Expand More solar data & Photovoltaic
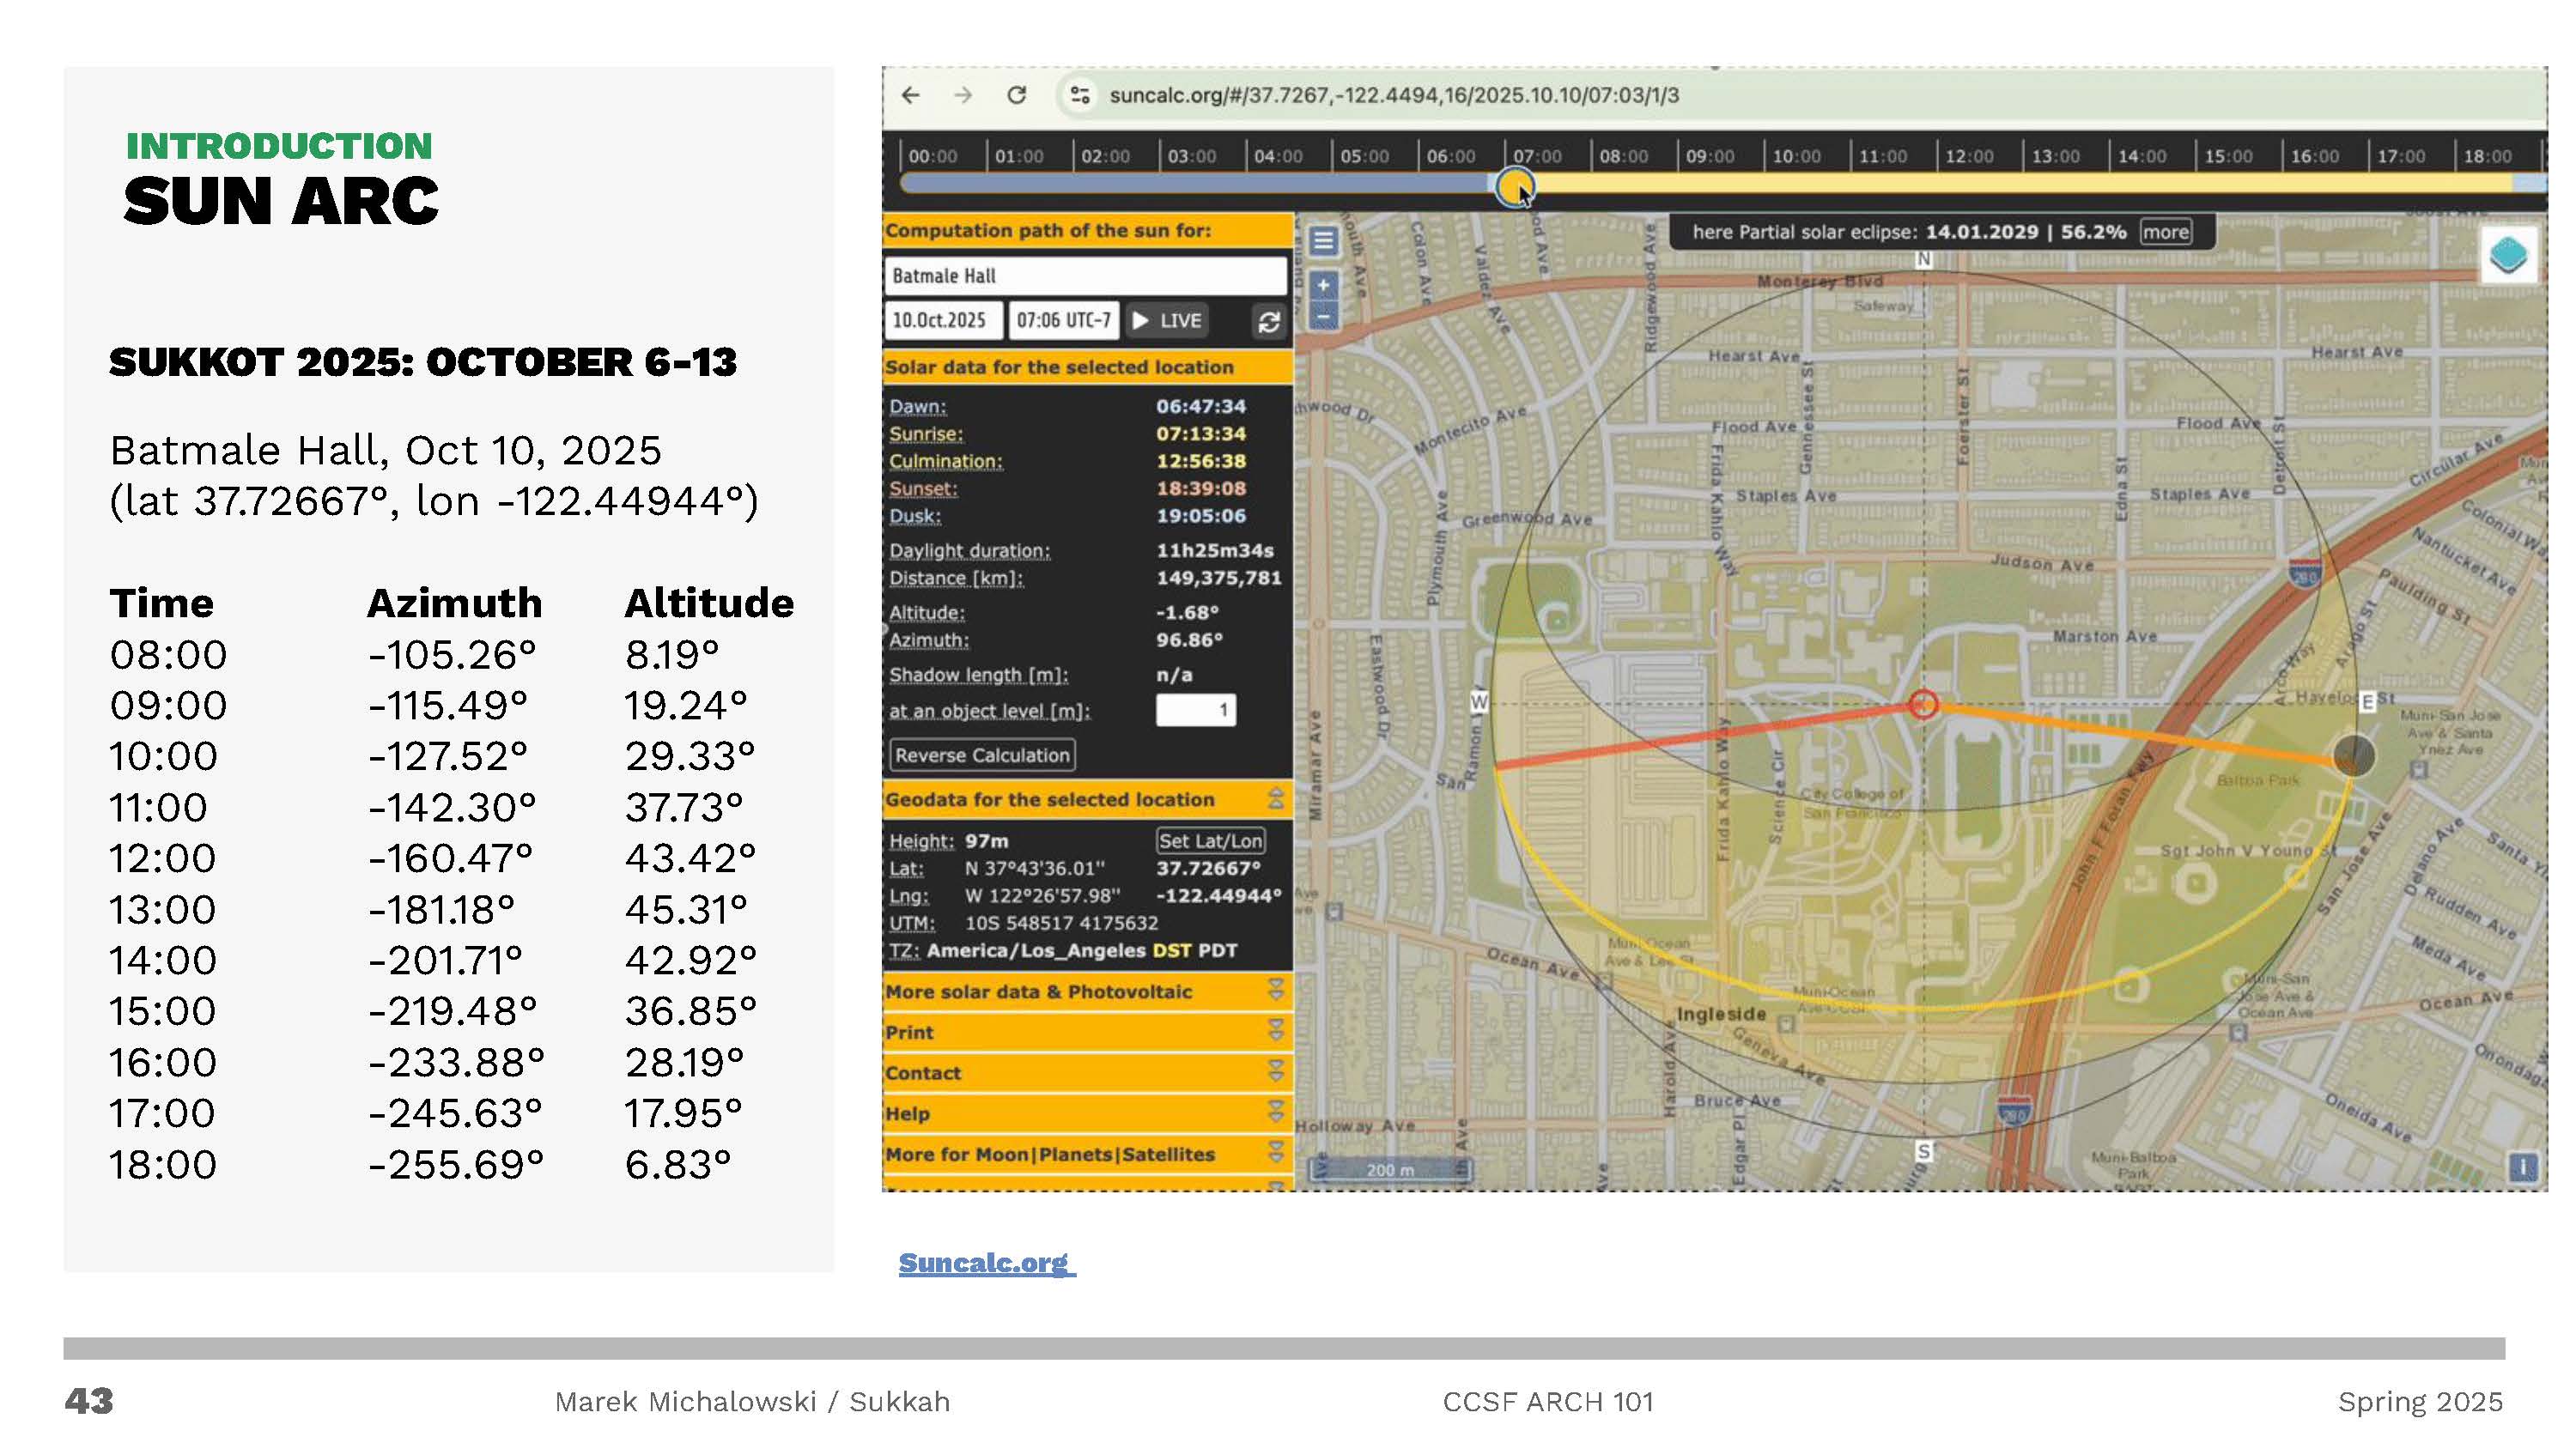The image size is (2576, 1449). coord(1276,991)
